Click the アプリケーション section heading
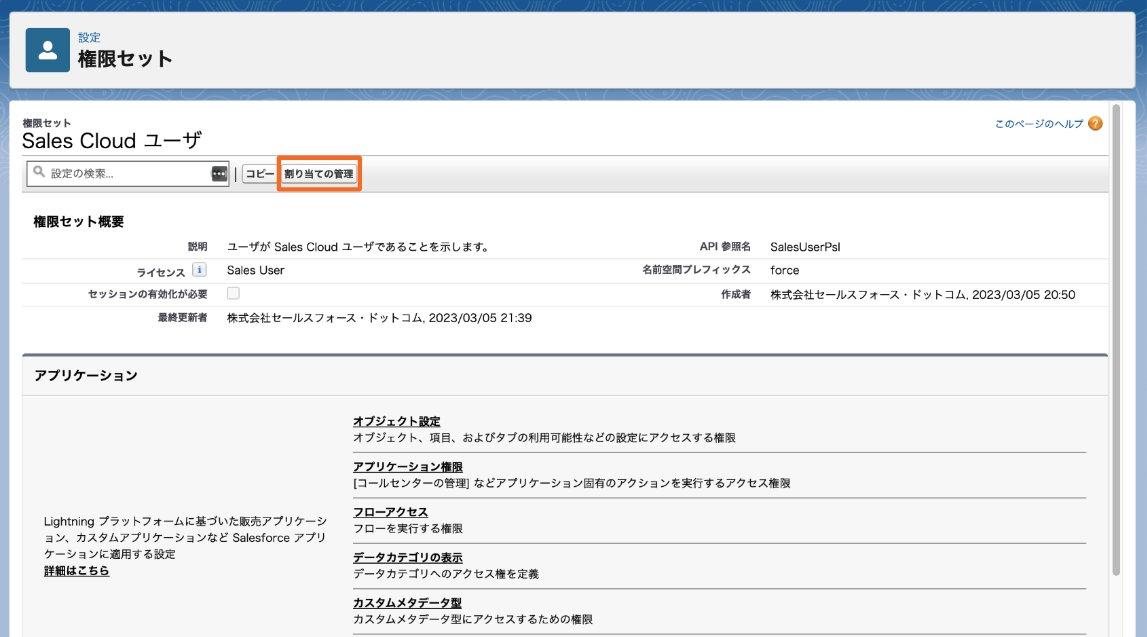 point(86,375)
